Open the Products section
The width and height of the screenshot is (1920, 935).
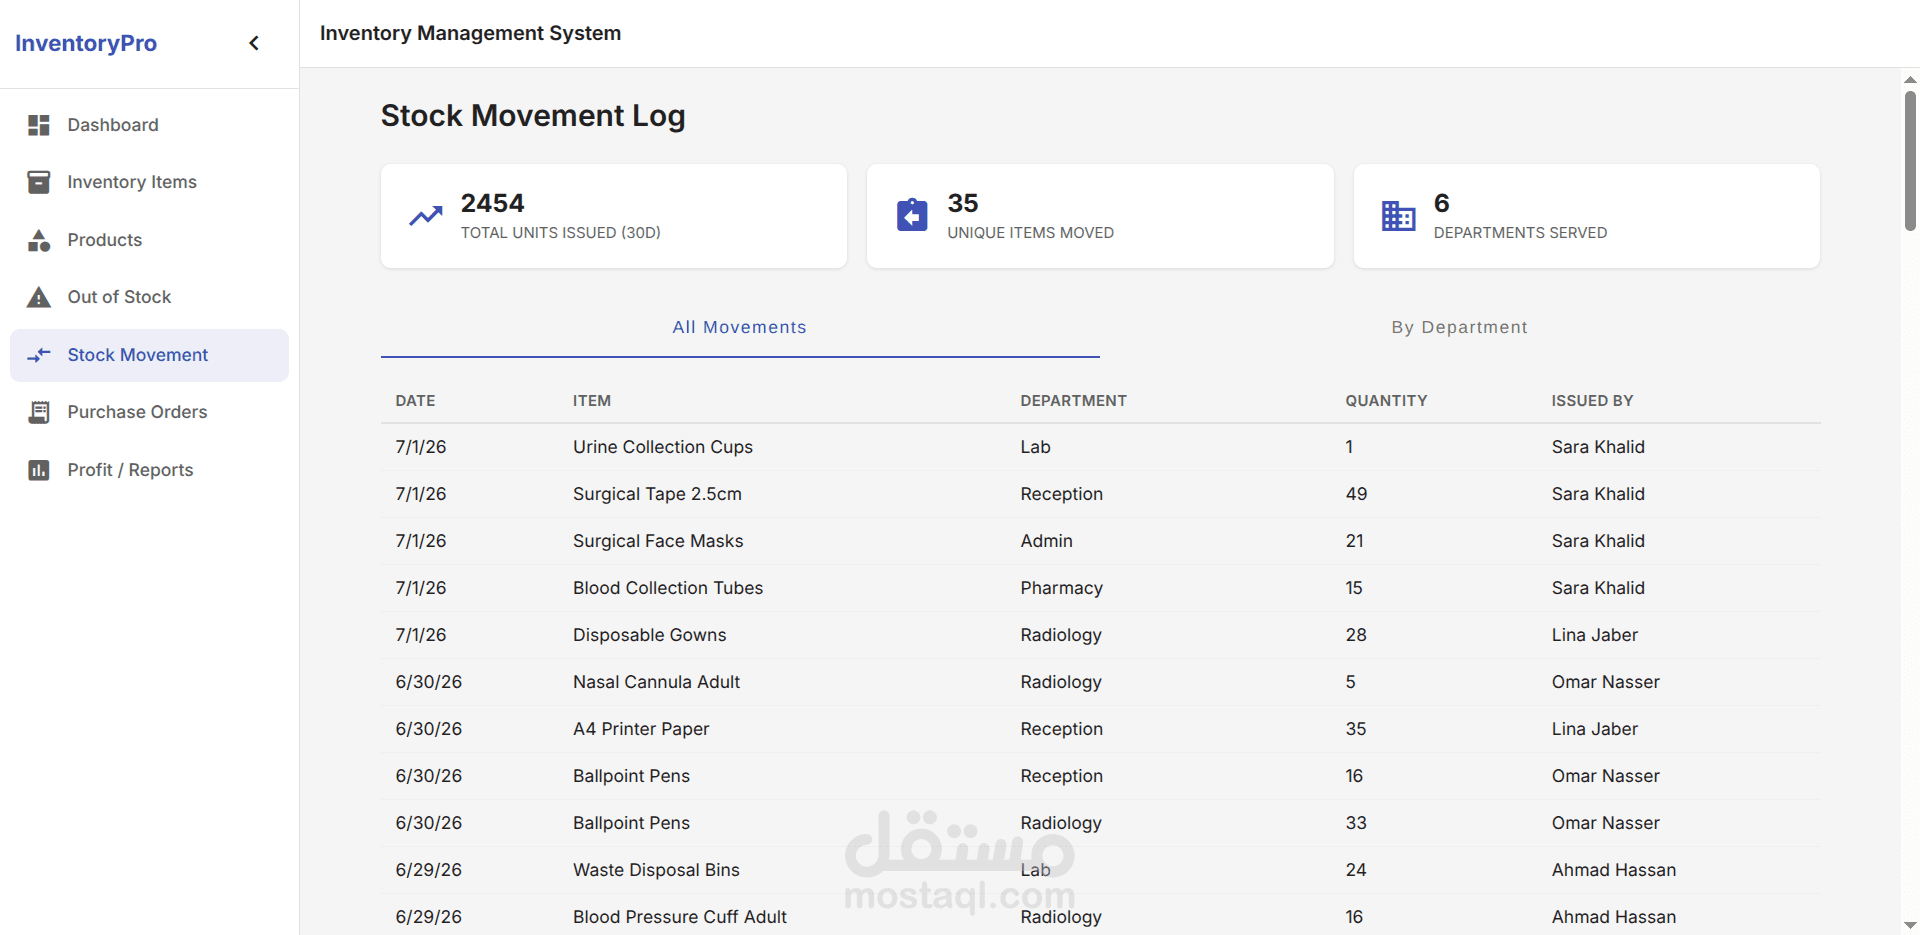pos(149,240)
